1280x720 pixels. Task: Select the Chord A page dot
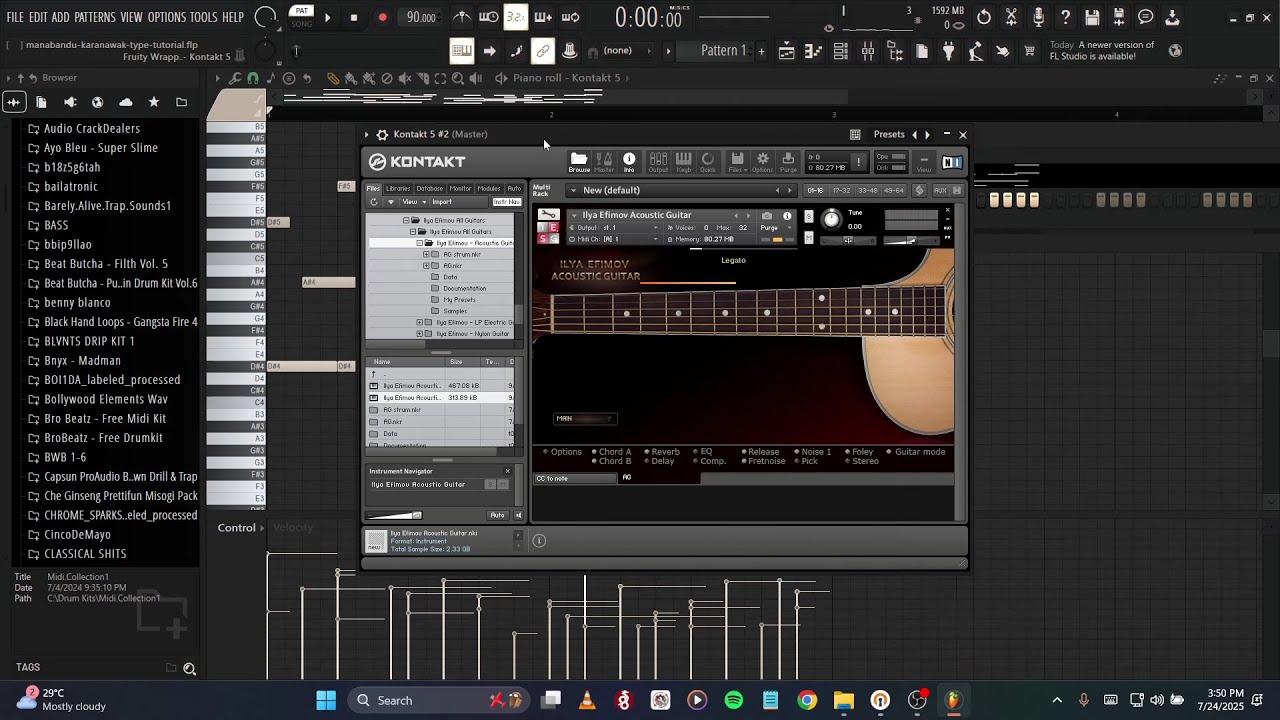point(594,452)
